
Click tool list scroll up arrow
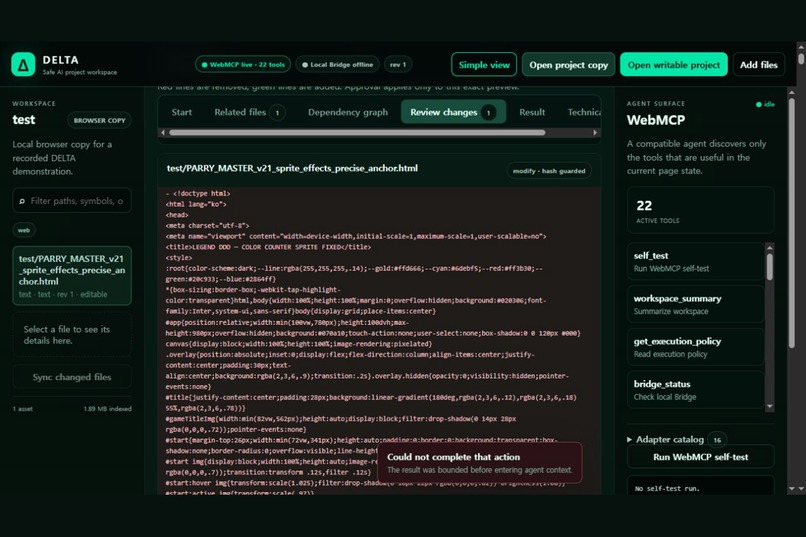pos(770,248)
